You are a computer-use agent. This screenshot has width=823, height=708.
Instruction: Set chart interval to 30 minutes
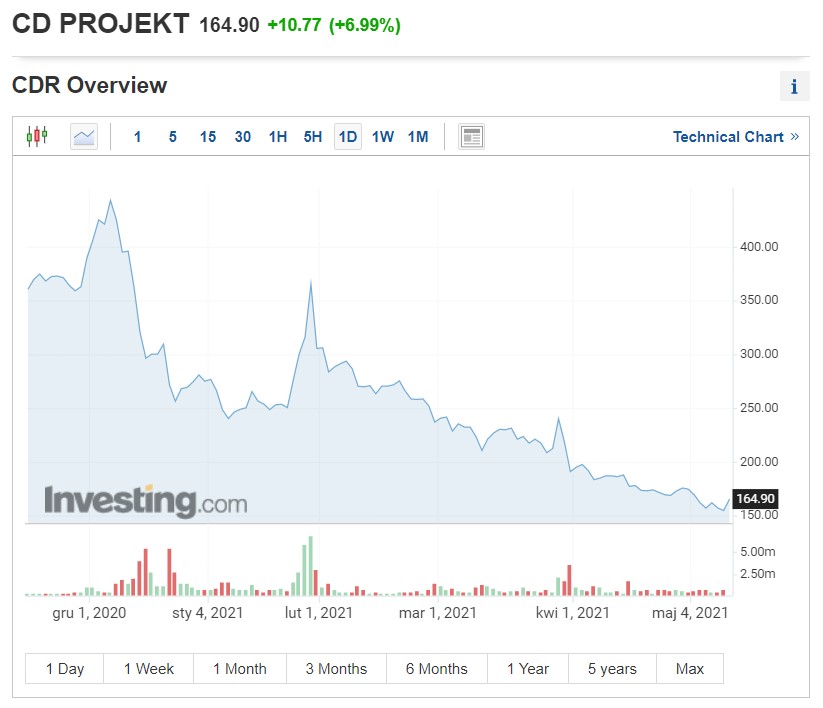(242, 137)
